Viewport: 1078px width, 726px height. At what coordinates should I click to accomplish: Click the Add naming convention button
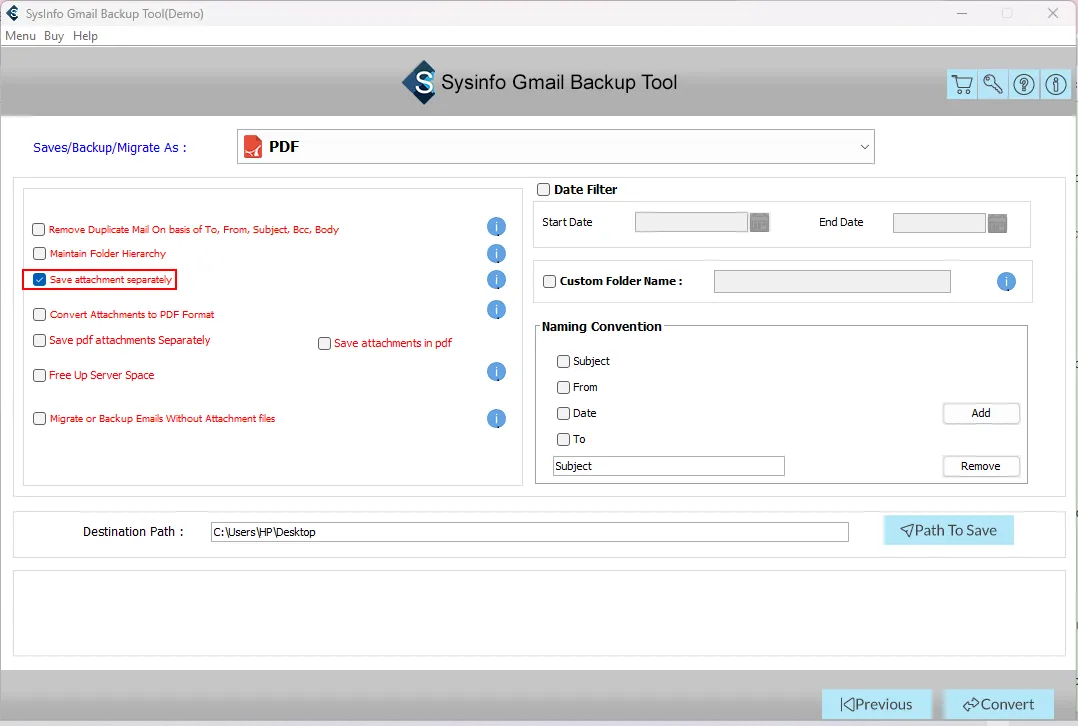click(x=980, y=413)
